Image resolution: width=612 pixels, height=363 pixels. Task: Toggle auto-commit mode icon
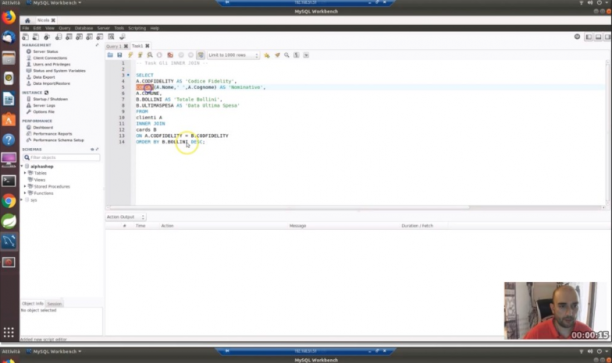pos(201,55)
